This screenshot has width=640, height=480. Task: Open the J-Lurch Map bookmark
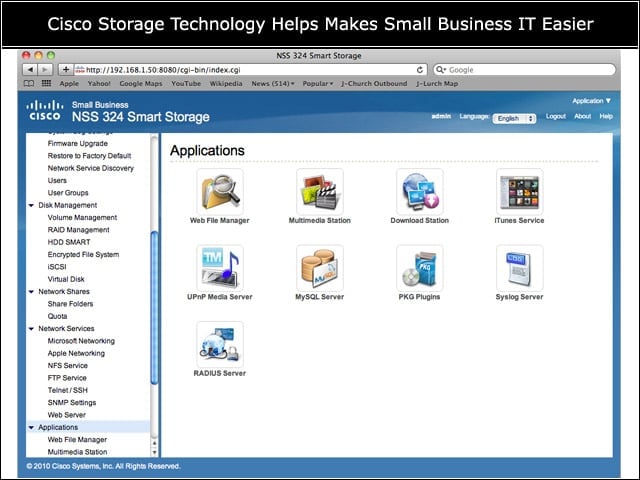(x=437, y=83)
